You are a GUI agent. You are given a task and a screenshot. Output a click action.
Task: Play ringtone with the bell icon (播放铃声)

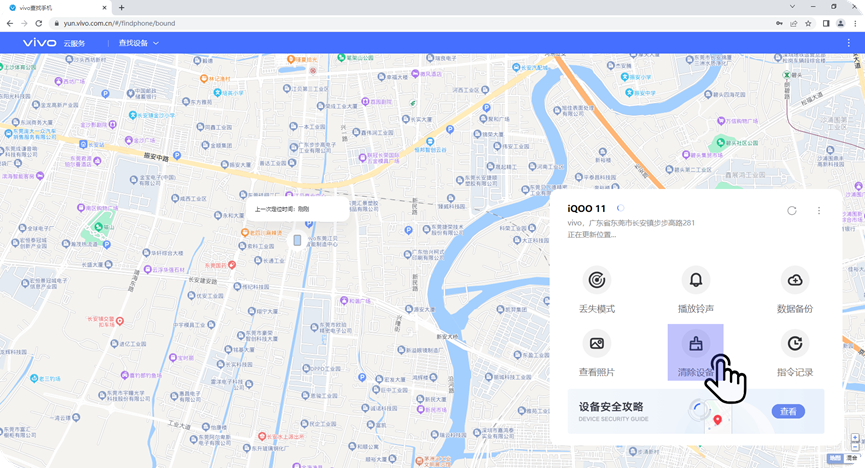coord(696,280)
